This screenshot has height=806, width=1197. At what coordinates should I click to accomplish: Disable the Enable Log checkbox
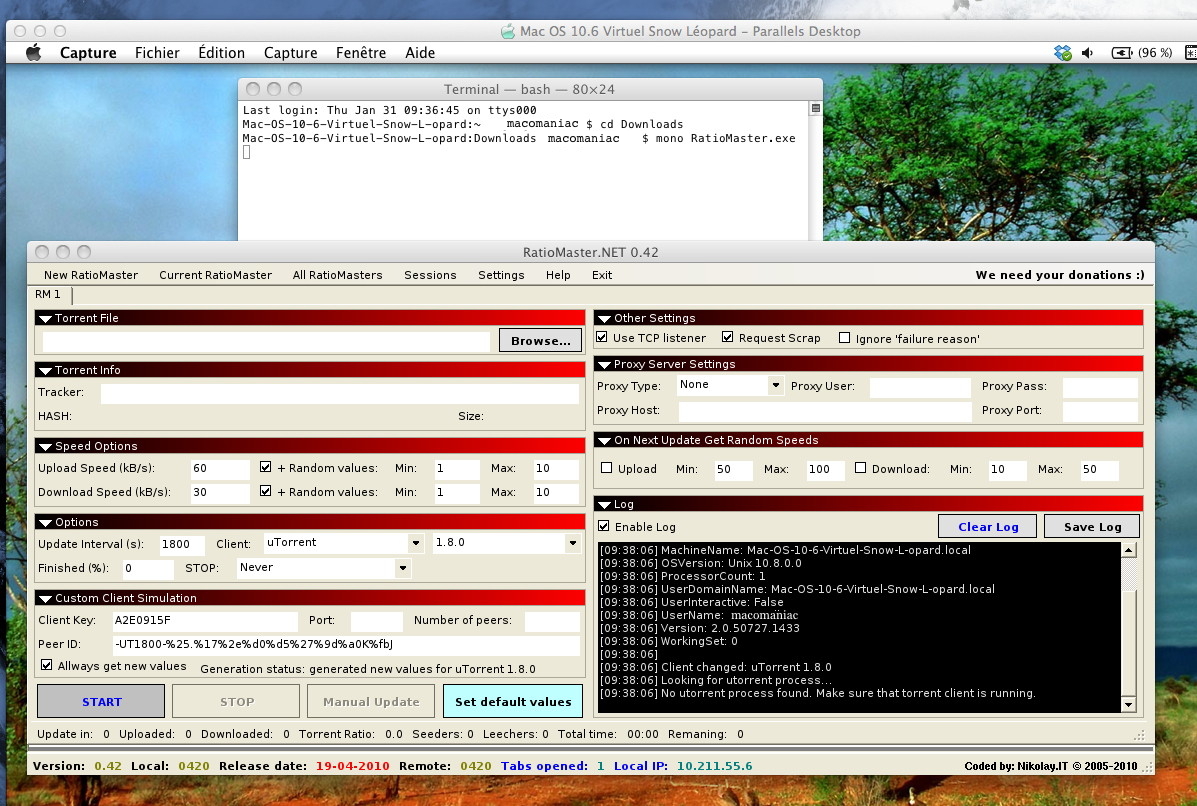click(x=604, y=526)
